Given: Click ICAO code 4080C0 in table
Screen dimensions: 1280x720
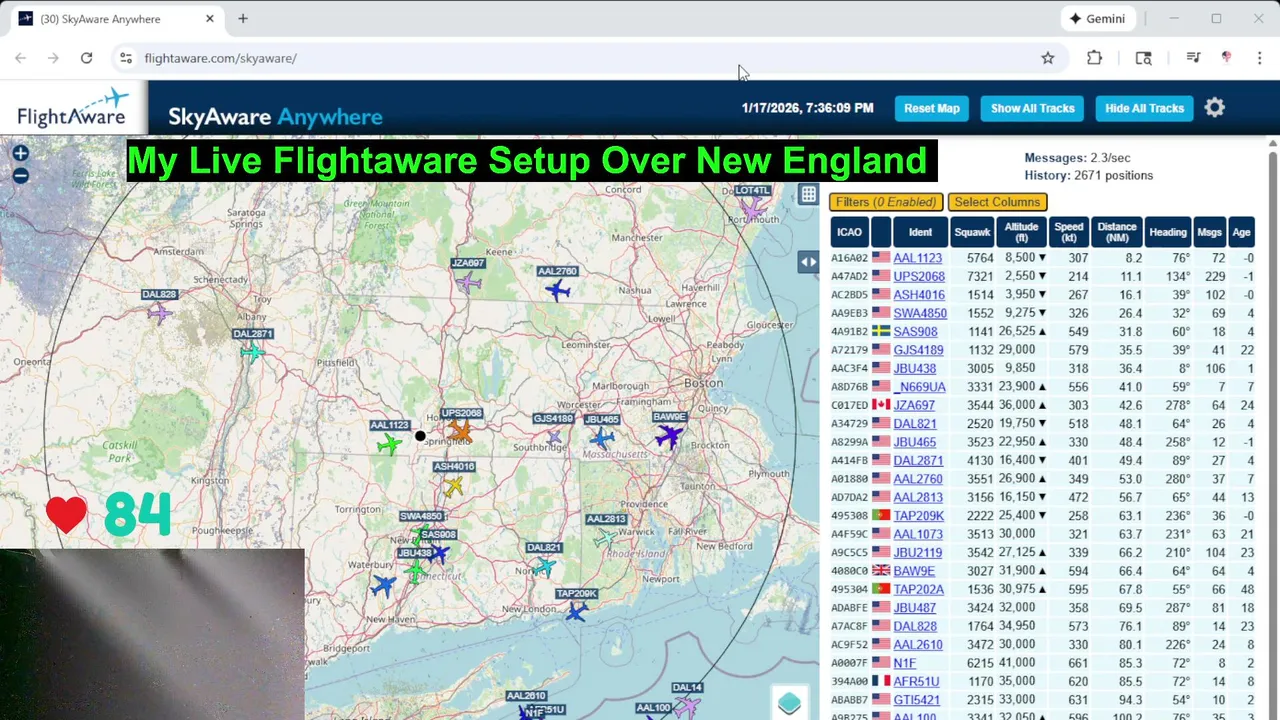Looking at the screenshot, I should 849,571.
